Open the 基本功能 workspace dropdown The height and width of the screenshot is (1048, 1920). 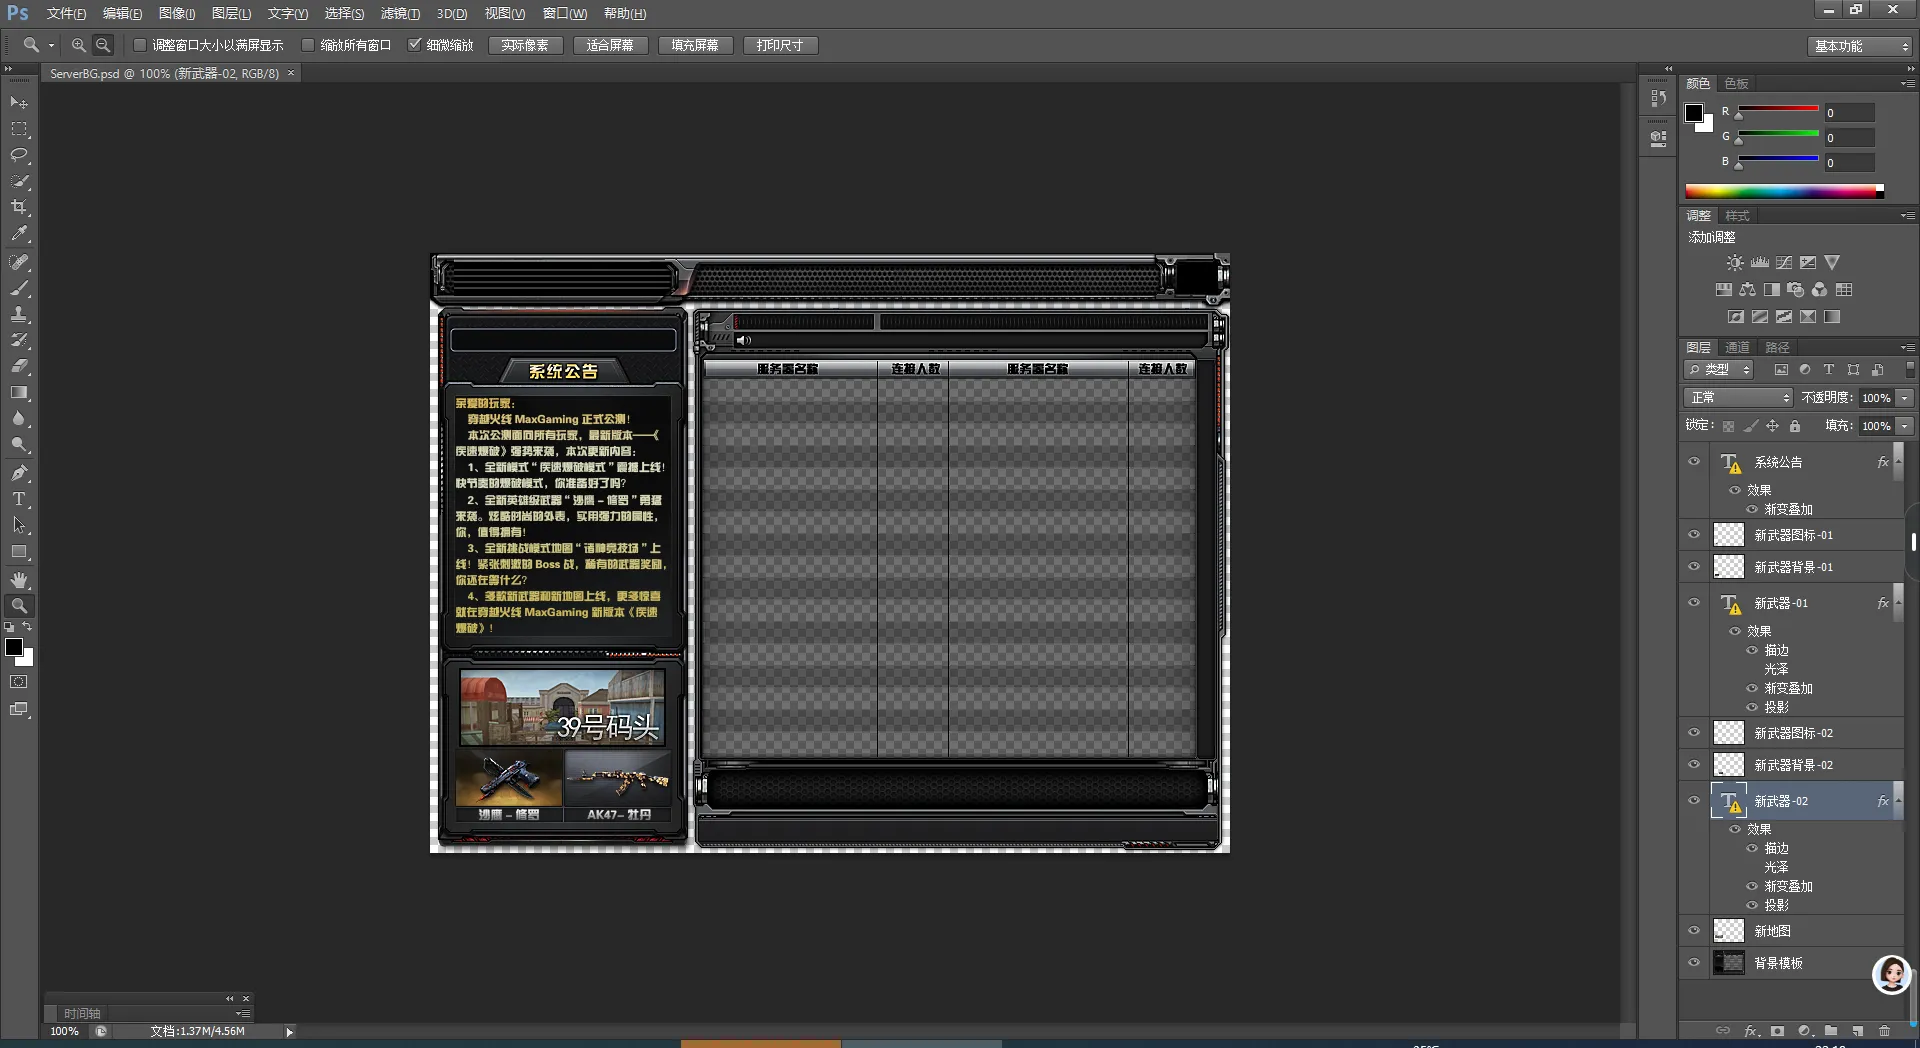click(1860, 46)
